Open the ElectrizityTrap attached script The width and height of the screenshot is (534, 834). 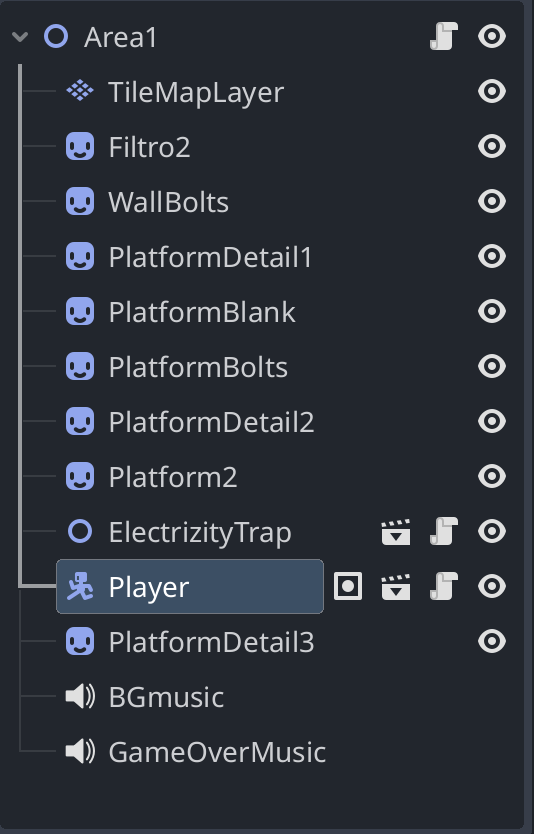tap(444, 531)
